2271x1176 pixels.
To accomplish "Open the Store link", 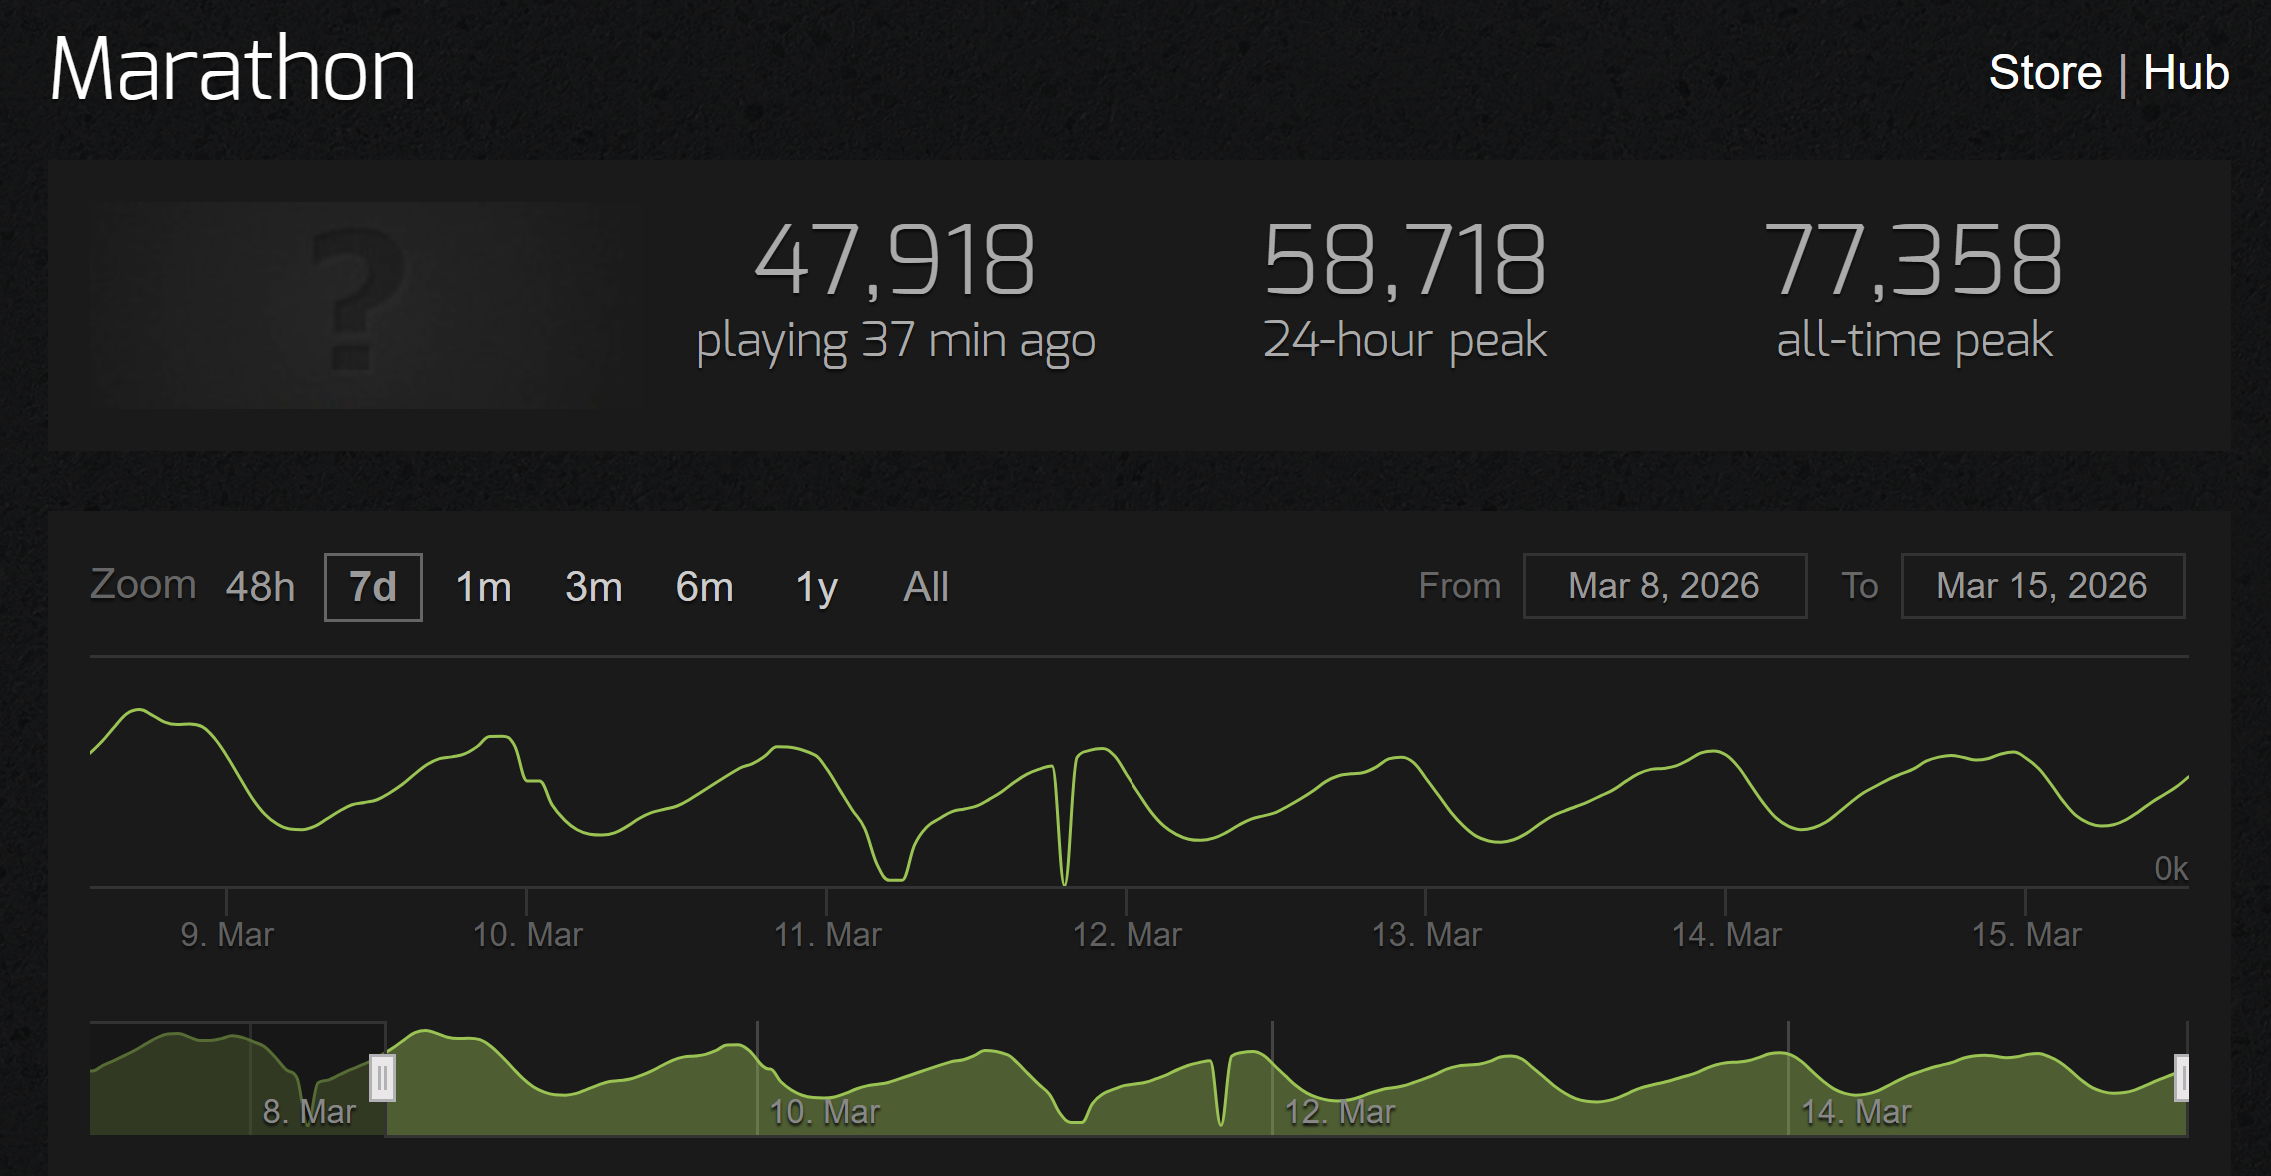I will click(x=2045, y=73).
